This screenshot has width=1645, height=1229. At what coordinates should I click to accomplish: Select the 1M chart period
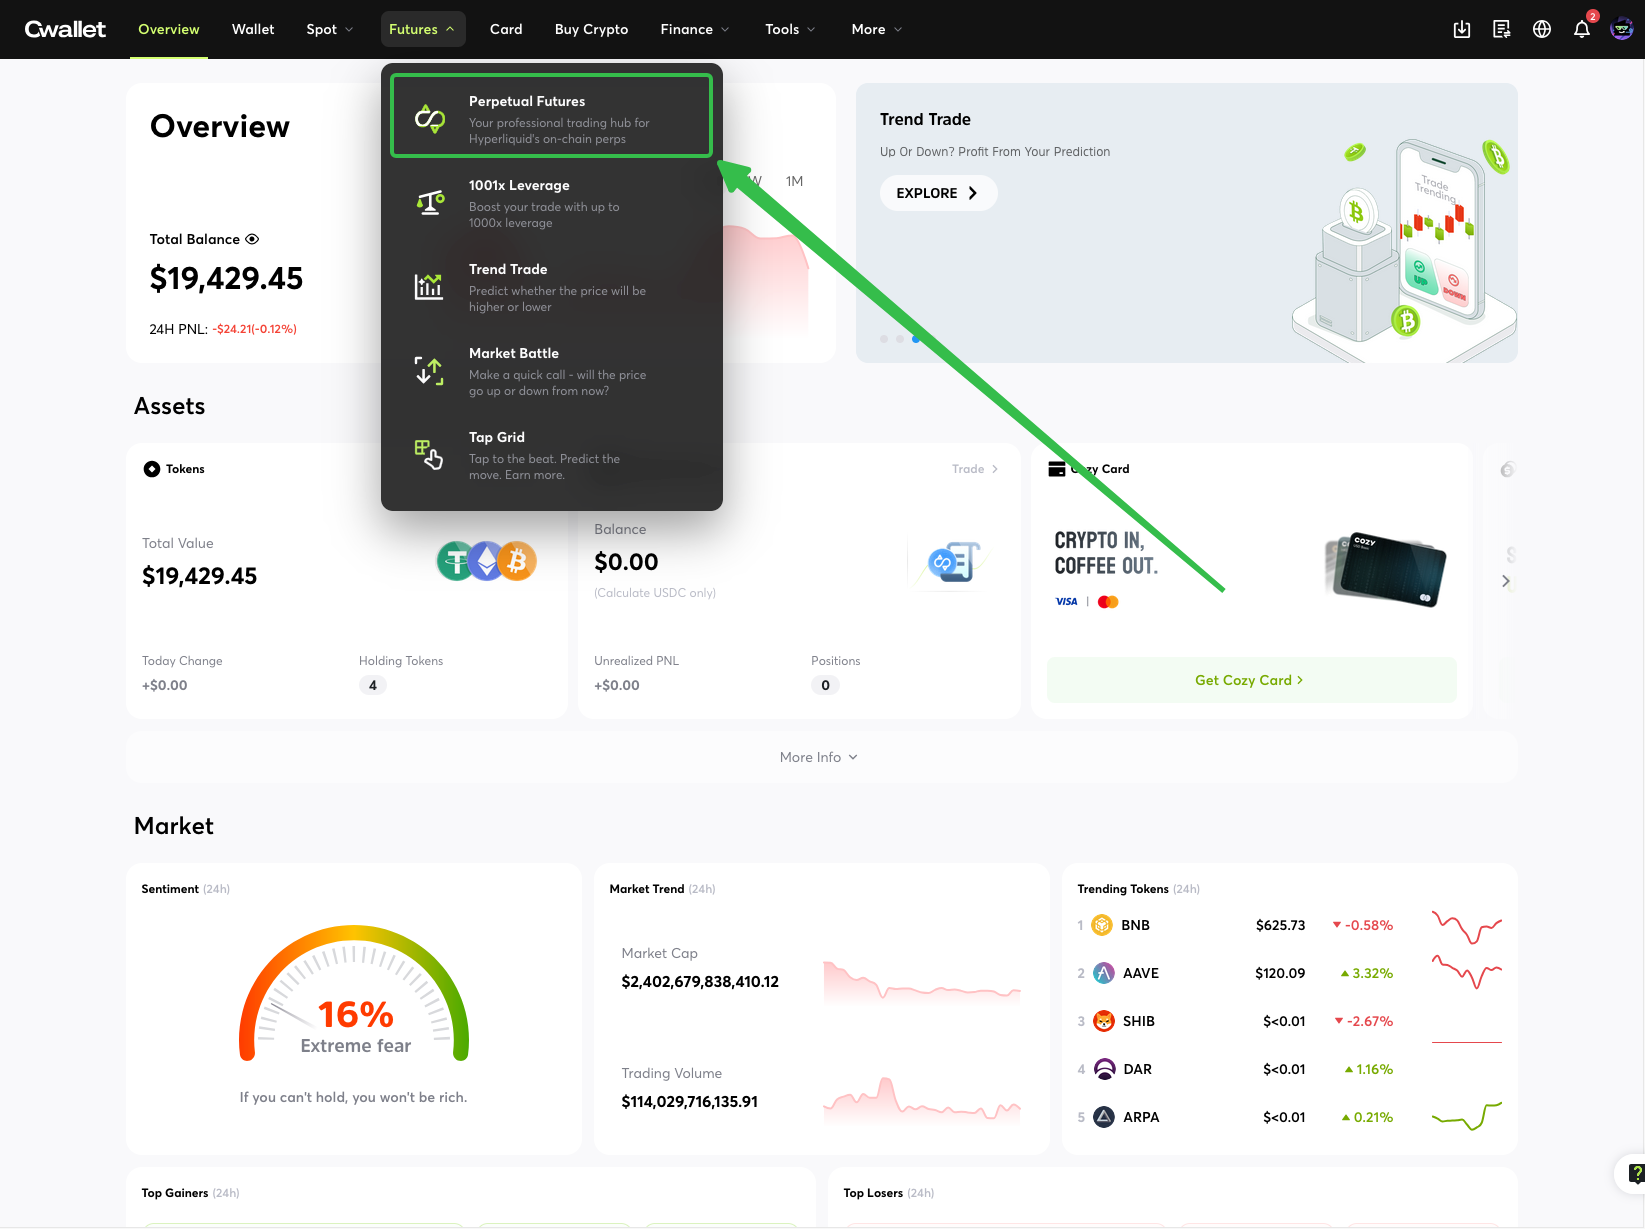pos(794,181)
